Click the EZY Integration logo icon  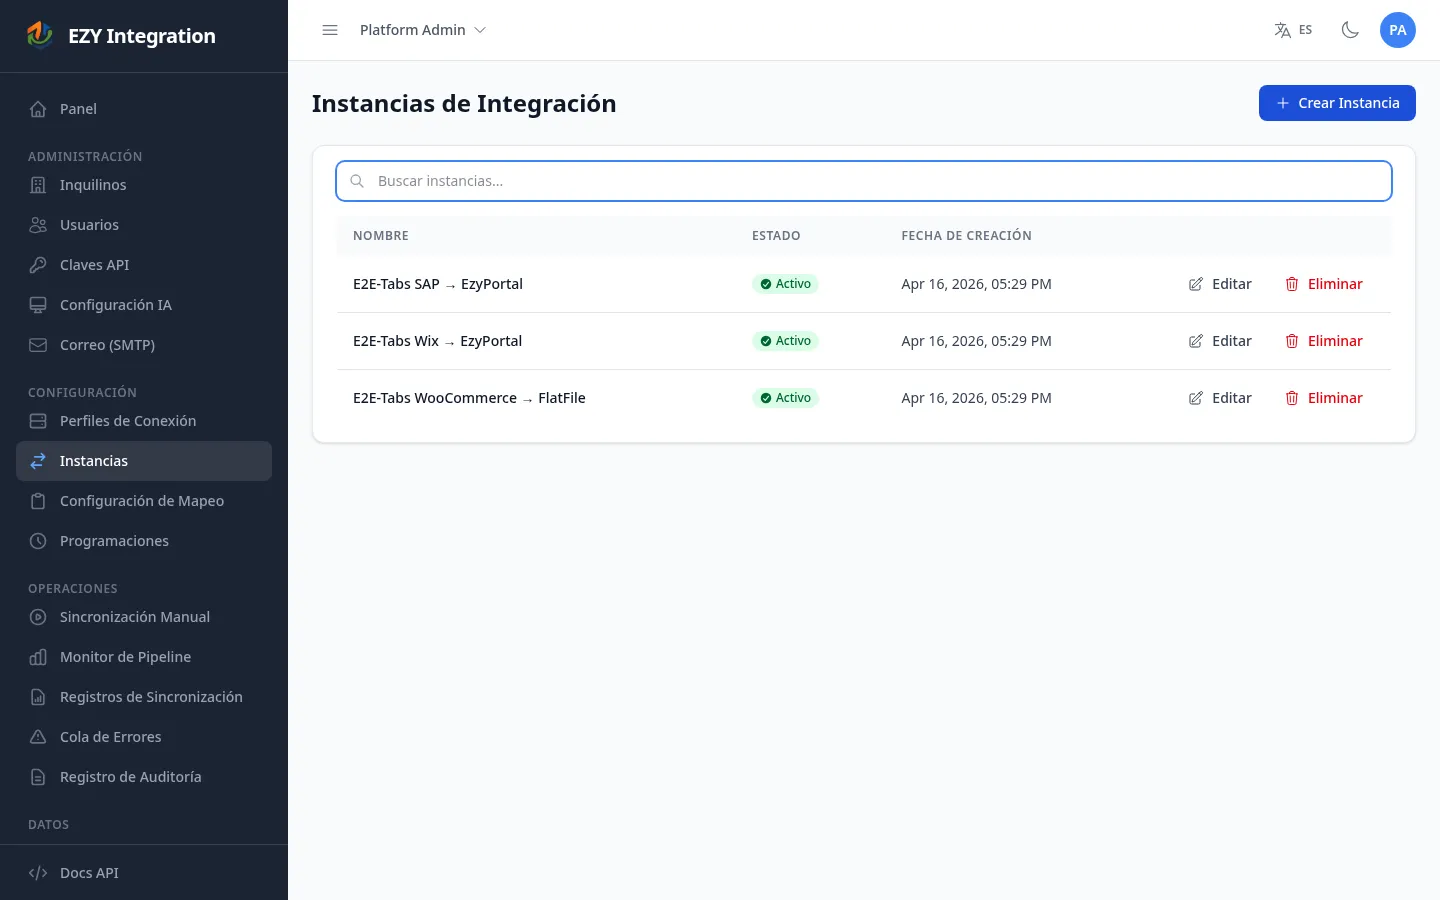(40, 35)
